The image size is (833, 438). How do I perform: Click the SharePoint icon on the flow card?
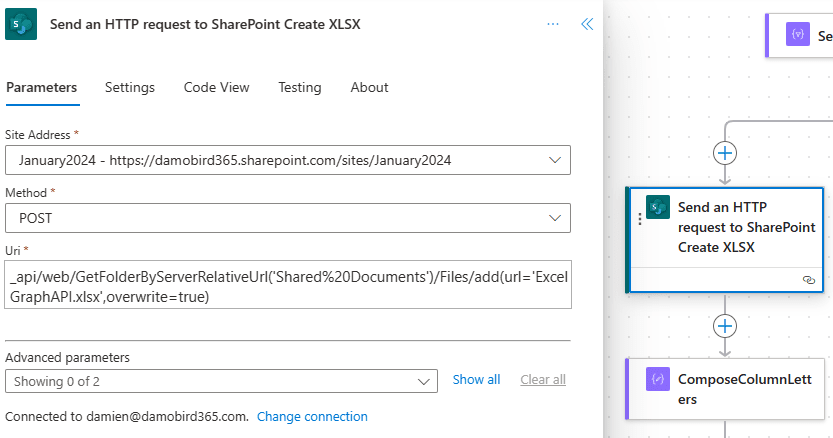click(x=657, y=207)
